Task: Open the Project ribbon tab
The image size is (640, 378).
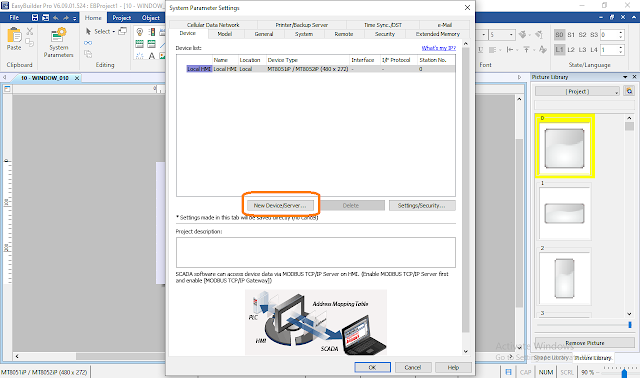Action: click(x=122, y=18)
